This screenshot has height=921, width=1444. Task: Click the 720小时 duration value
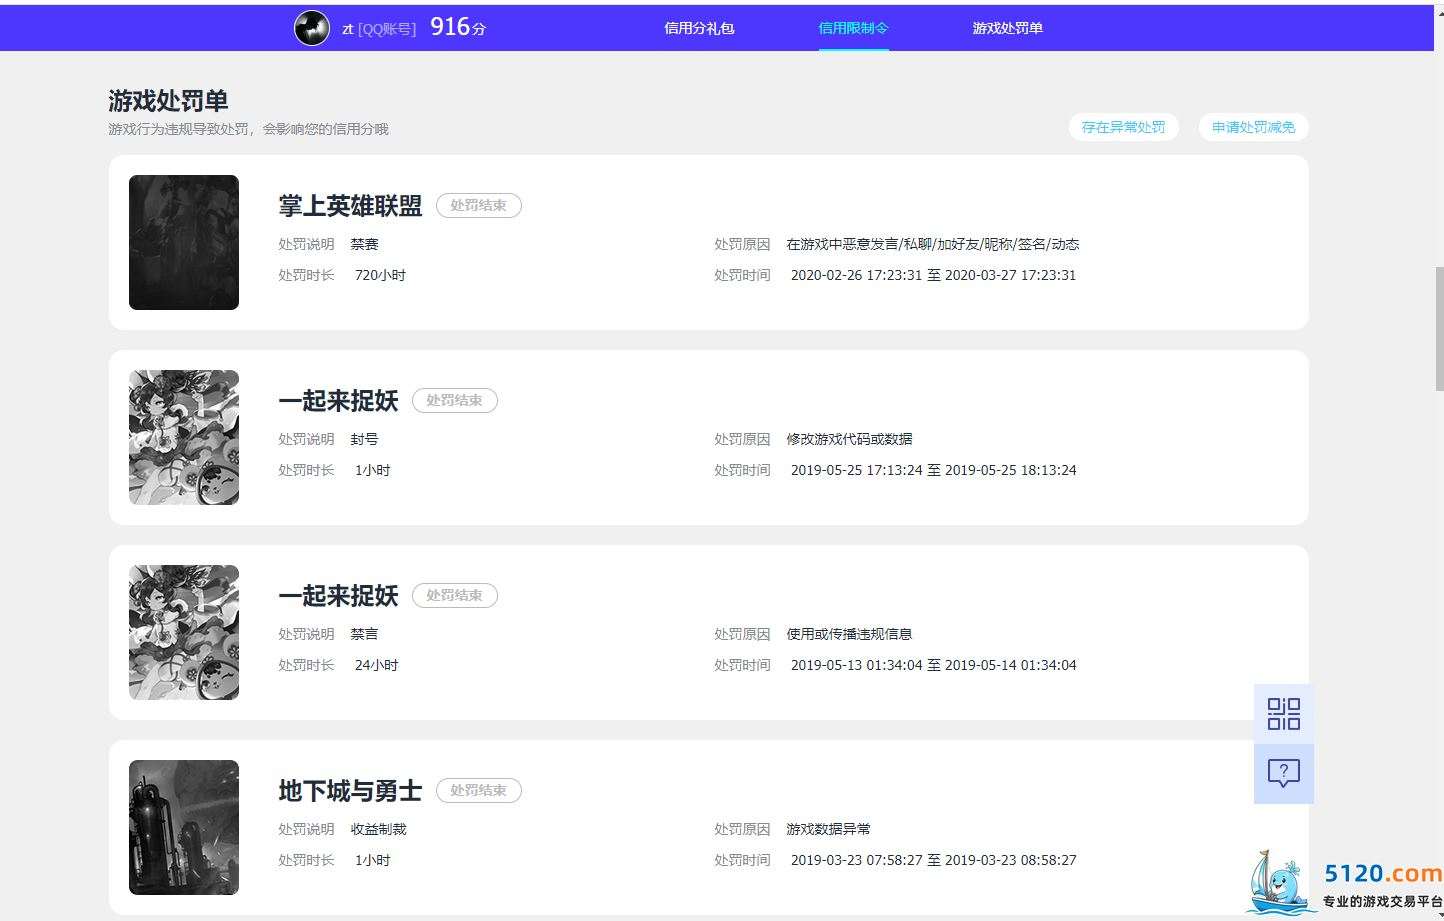pyautogui.click(x=380, y=275)
